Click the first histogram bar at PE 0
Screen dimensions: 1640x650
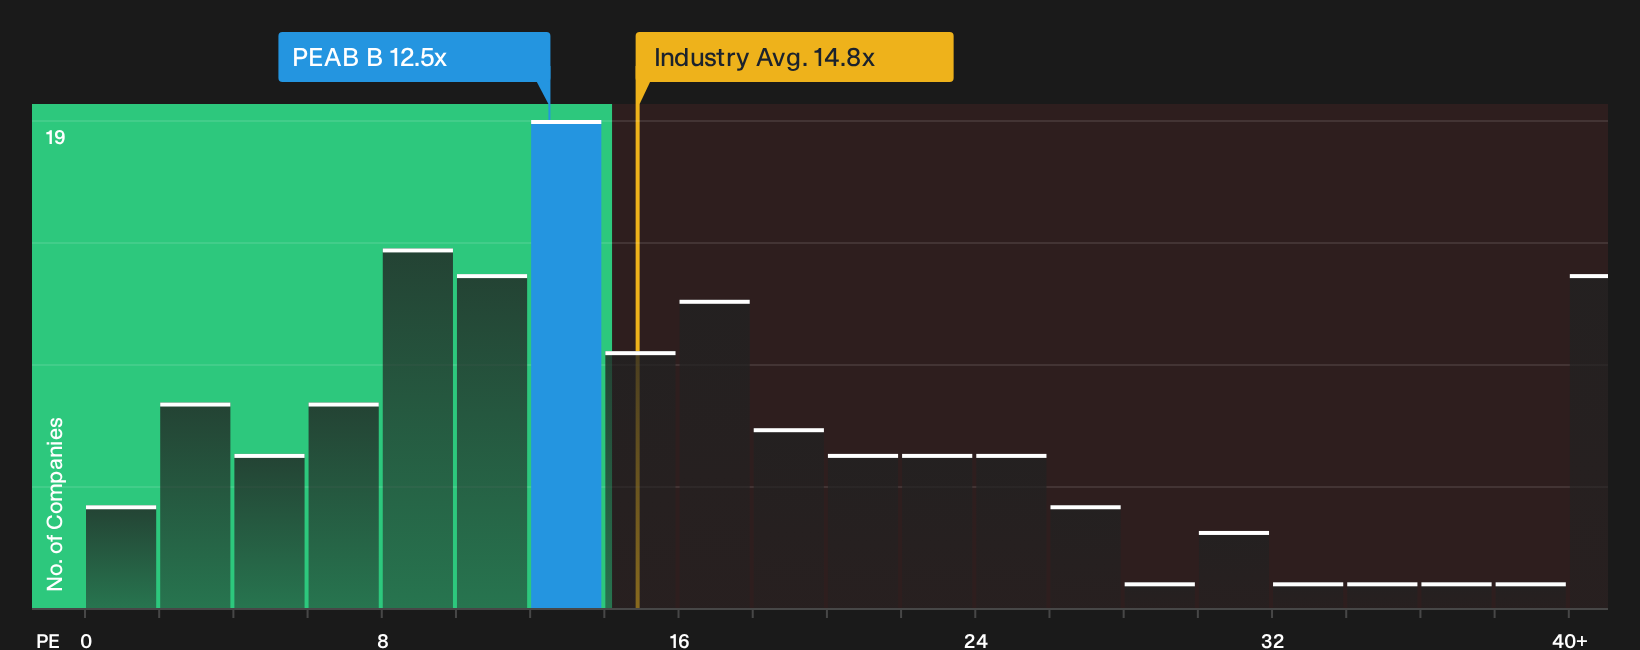[x=121, y=557]
